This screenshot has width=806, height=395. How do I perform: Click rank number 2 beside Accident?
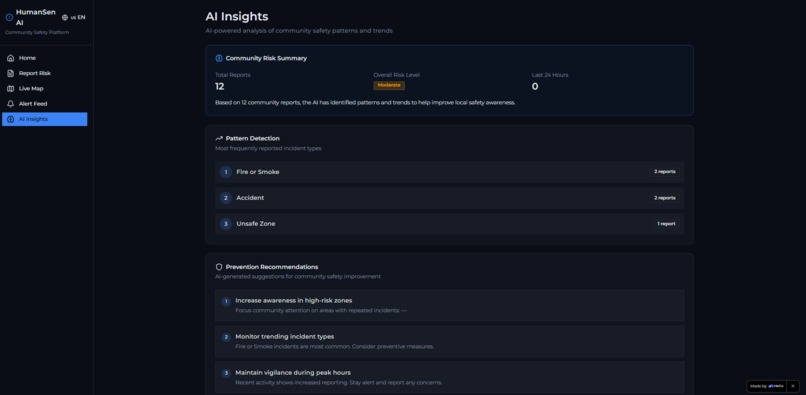tap(226, 198)
